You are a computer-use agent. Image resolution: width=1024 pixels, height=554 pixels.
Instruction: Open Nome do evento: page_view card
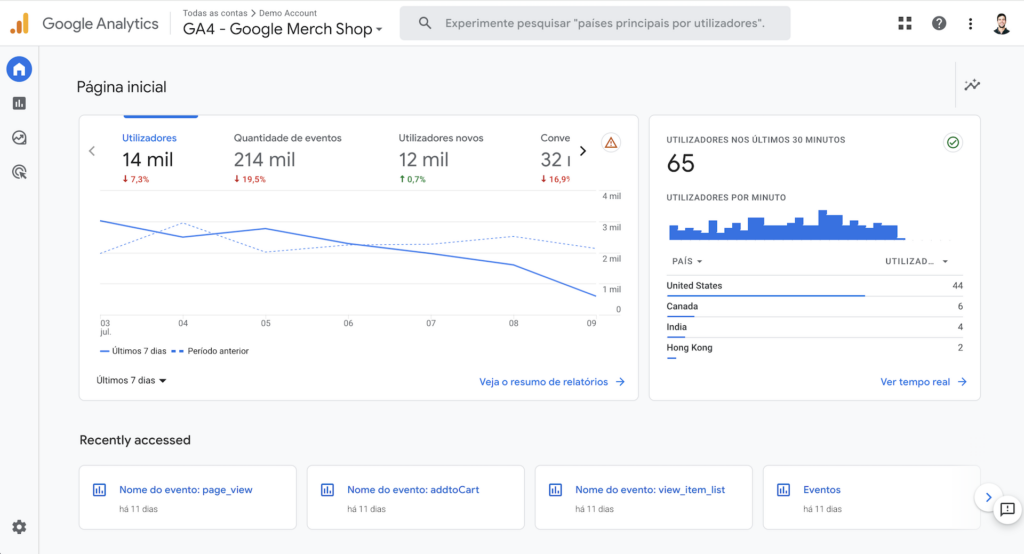click(187, 497)
